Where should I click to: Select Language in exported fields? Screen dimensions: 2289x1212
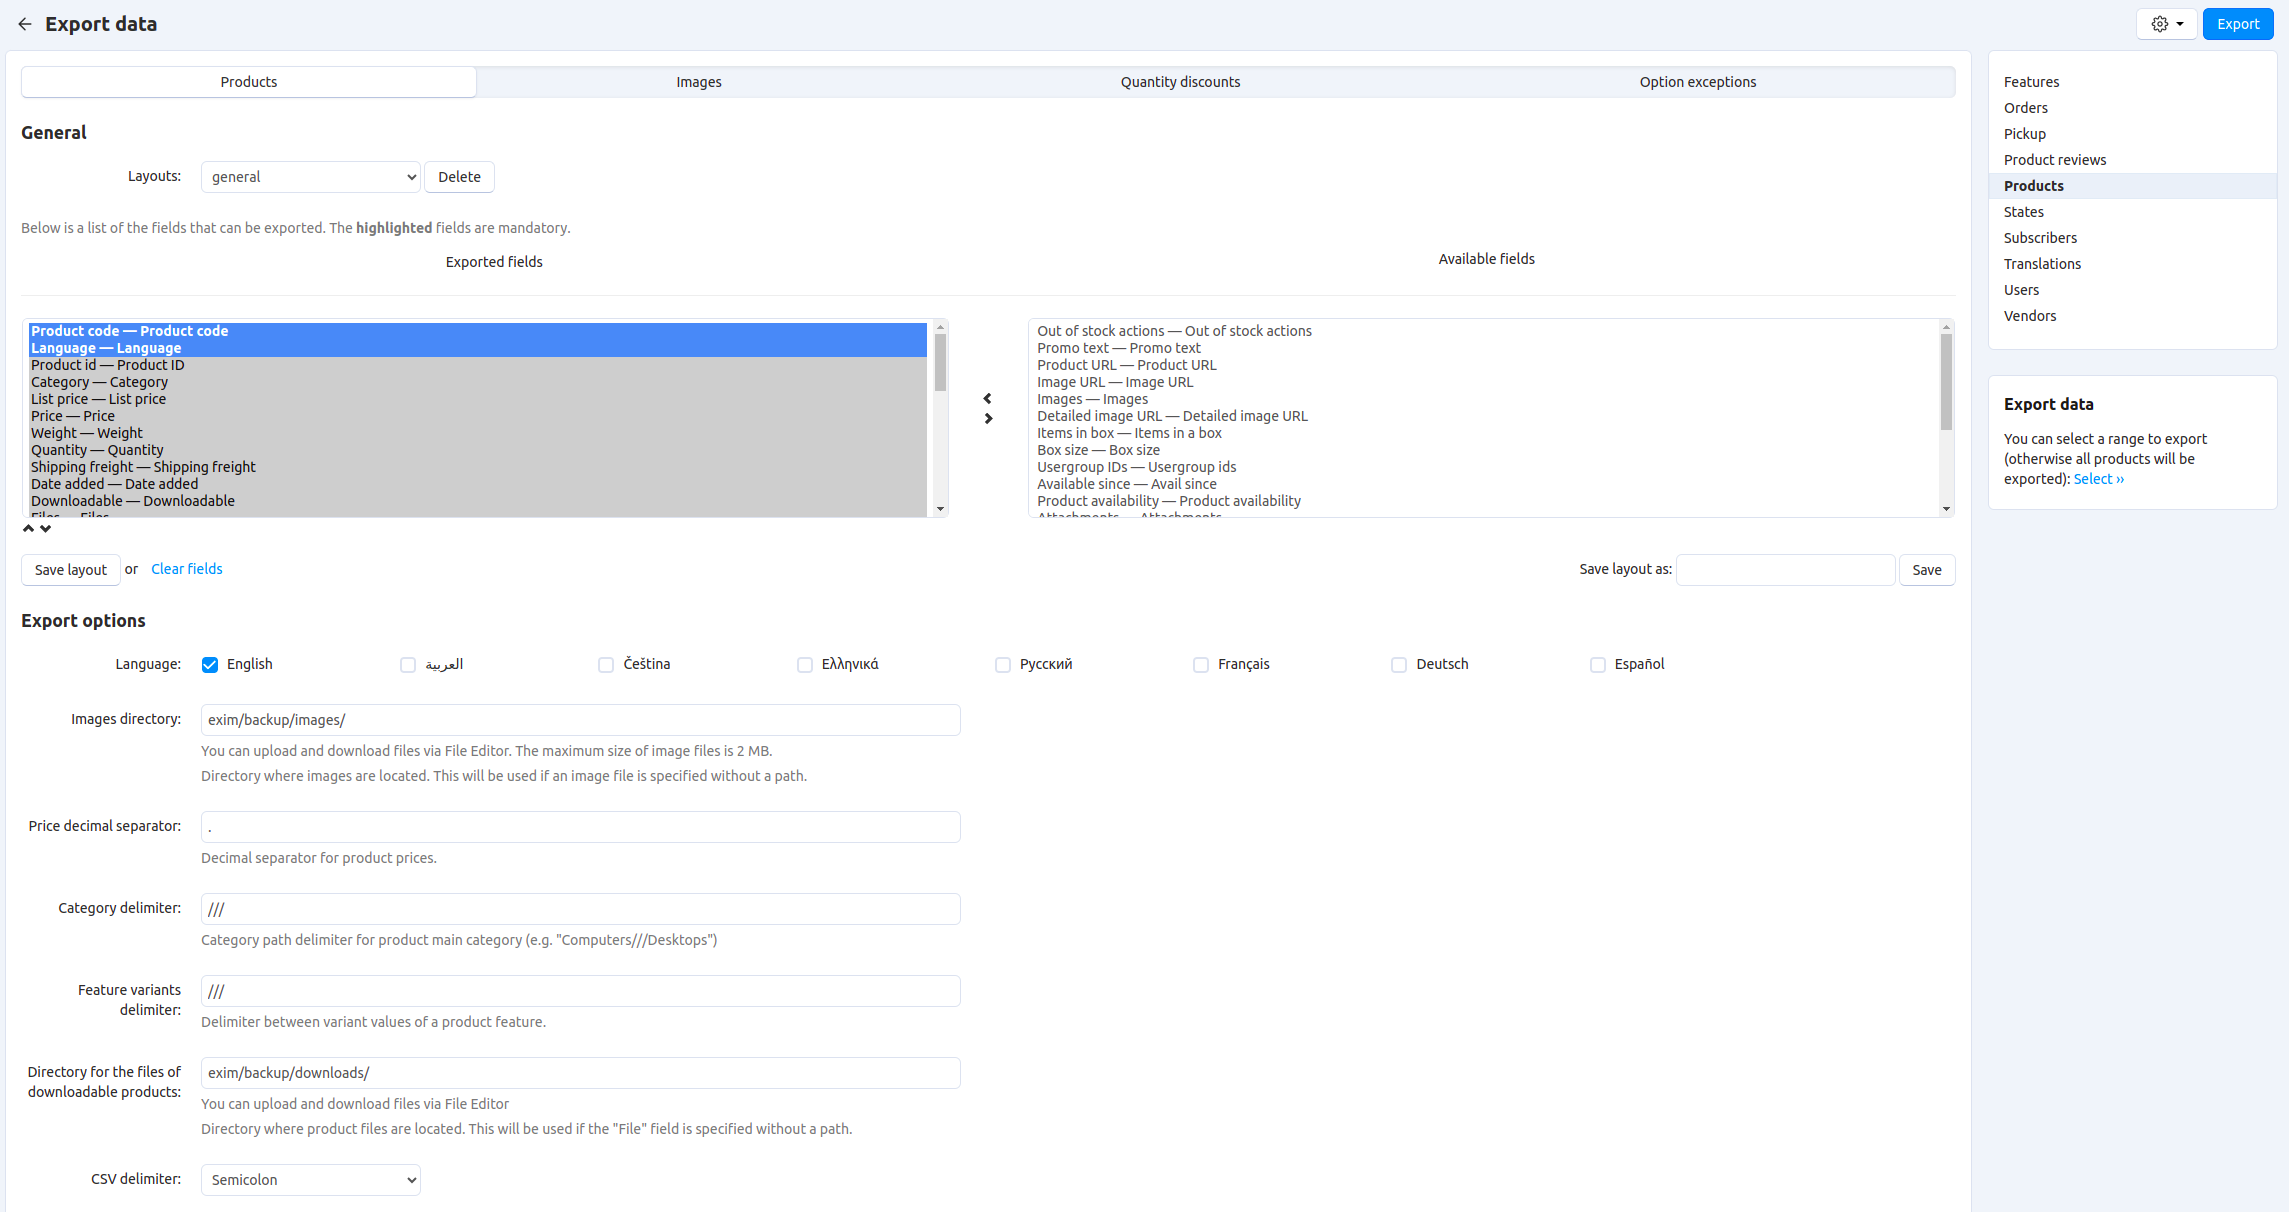pos(478,348)
